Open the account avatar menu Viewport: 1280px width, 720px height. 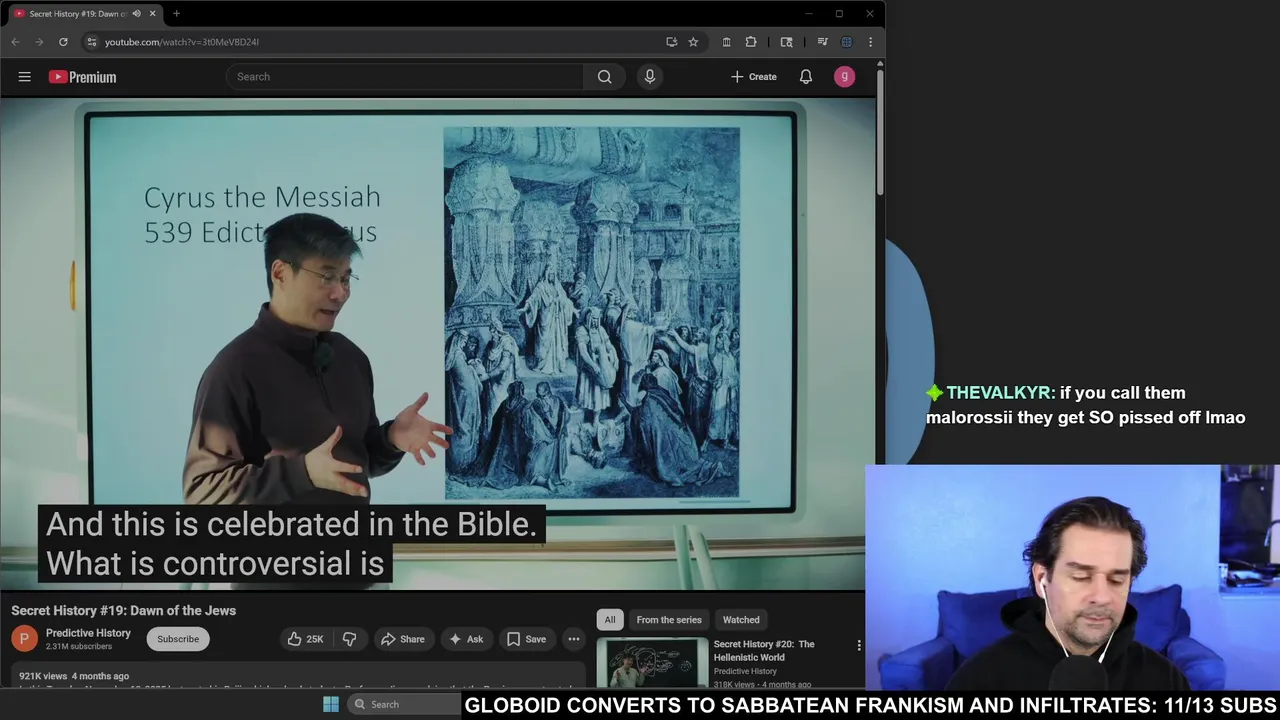(845, 77)
